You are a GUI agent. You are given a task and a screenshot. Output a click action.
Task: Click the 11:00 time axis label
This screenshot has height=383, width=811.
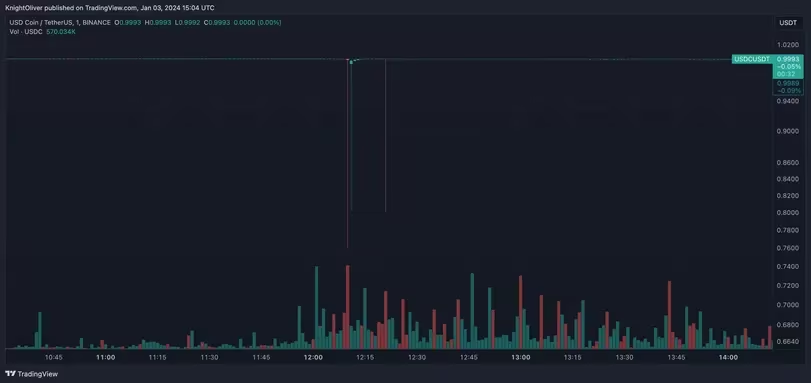pos(106,357)
